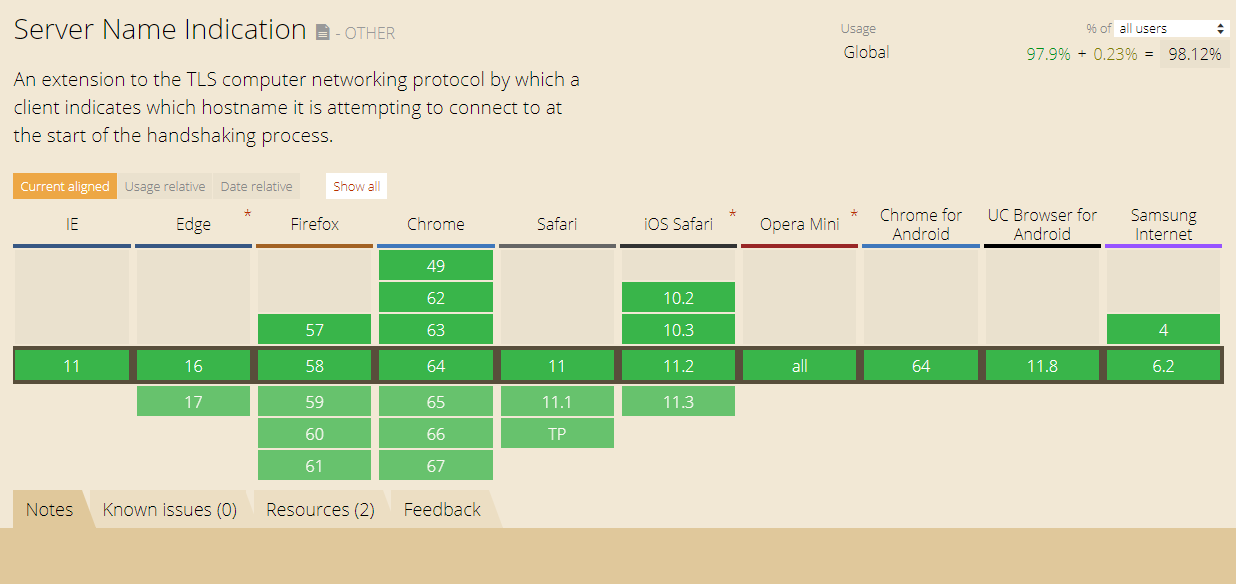Open the Notes tab
The width and height of the screenshot is (1236, 584).
50,510
